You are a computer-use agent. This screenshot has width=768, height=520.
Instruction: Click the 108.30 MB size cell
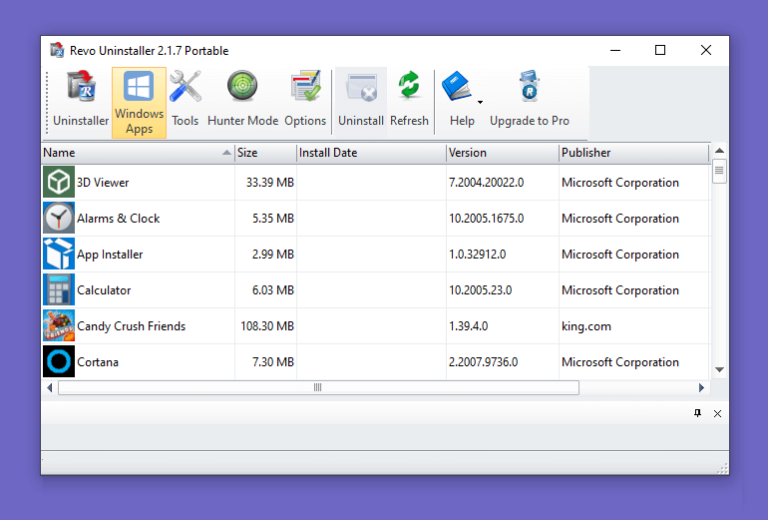click(x=267, y=326)
